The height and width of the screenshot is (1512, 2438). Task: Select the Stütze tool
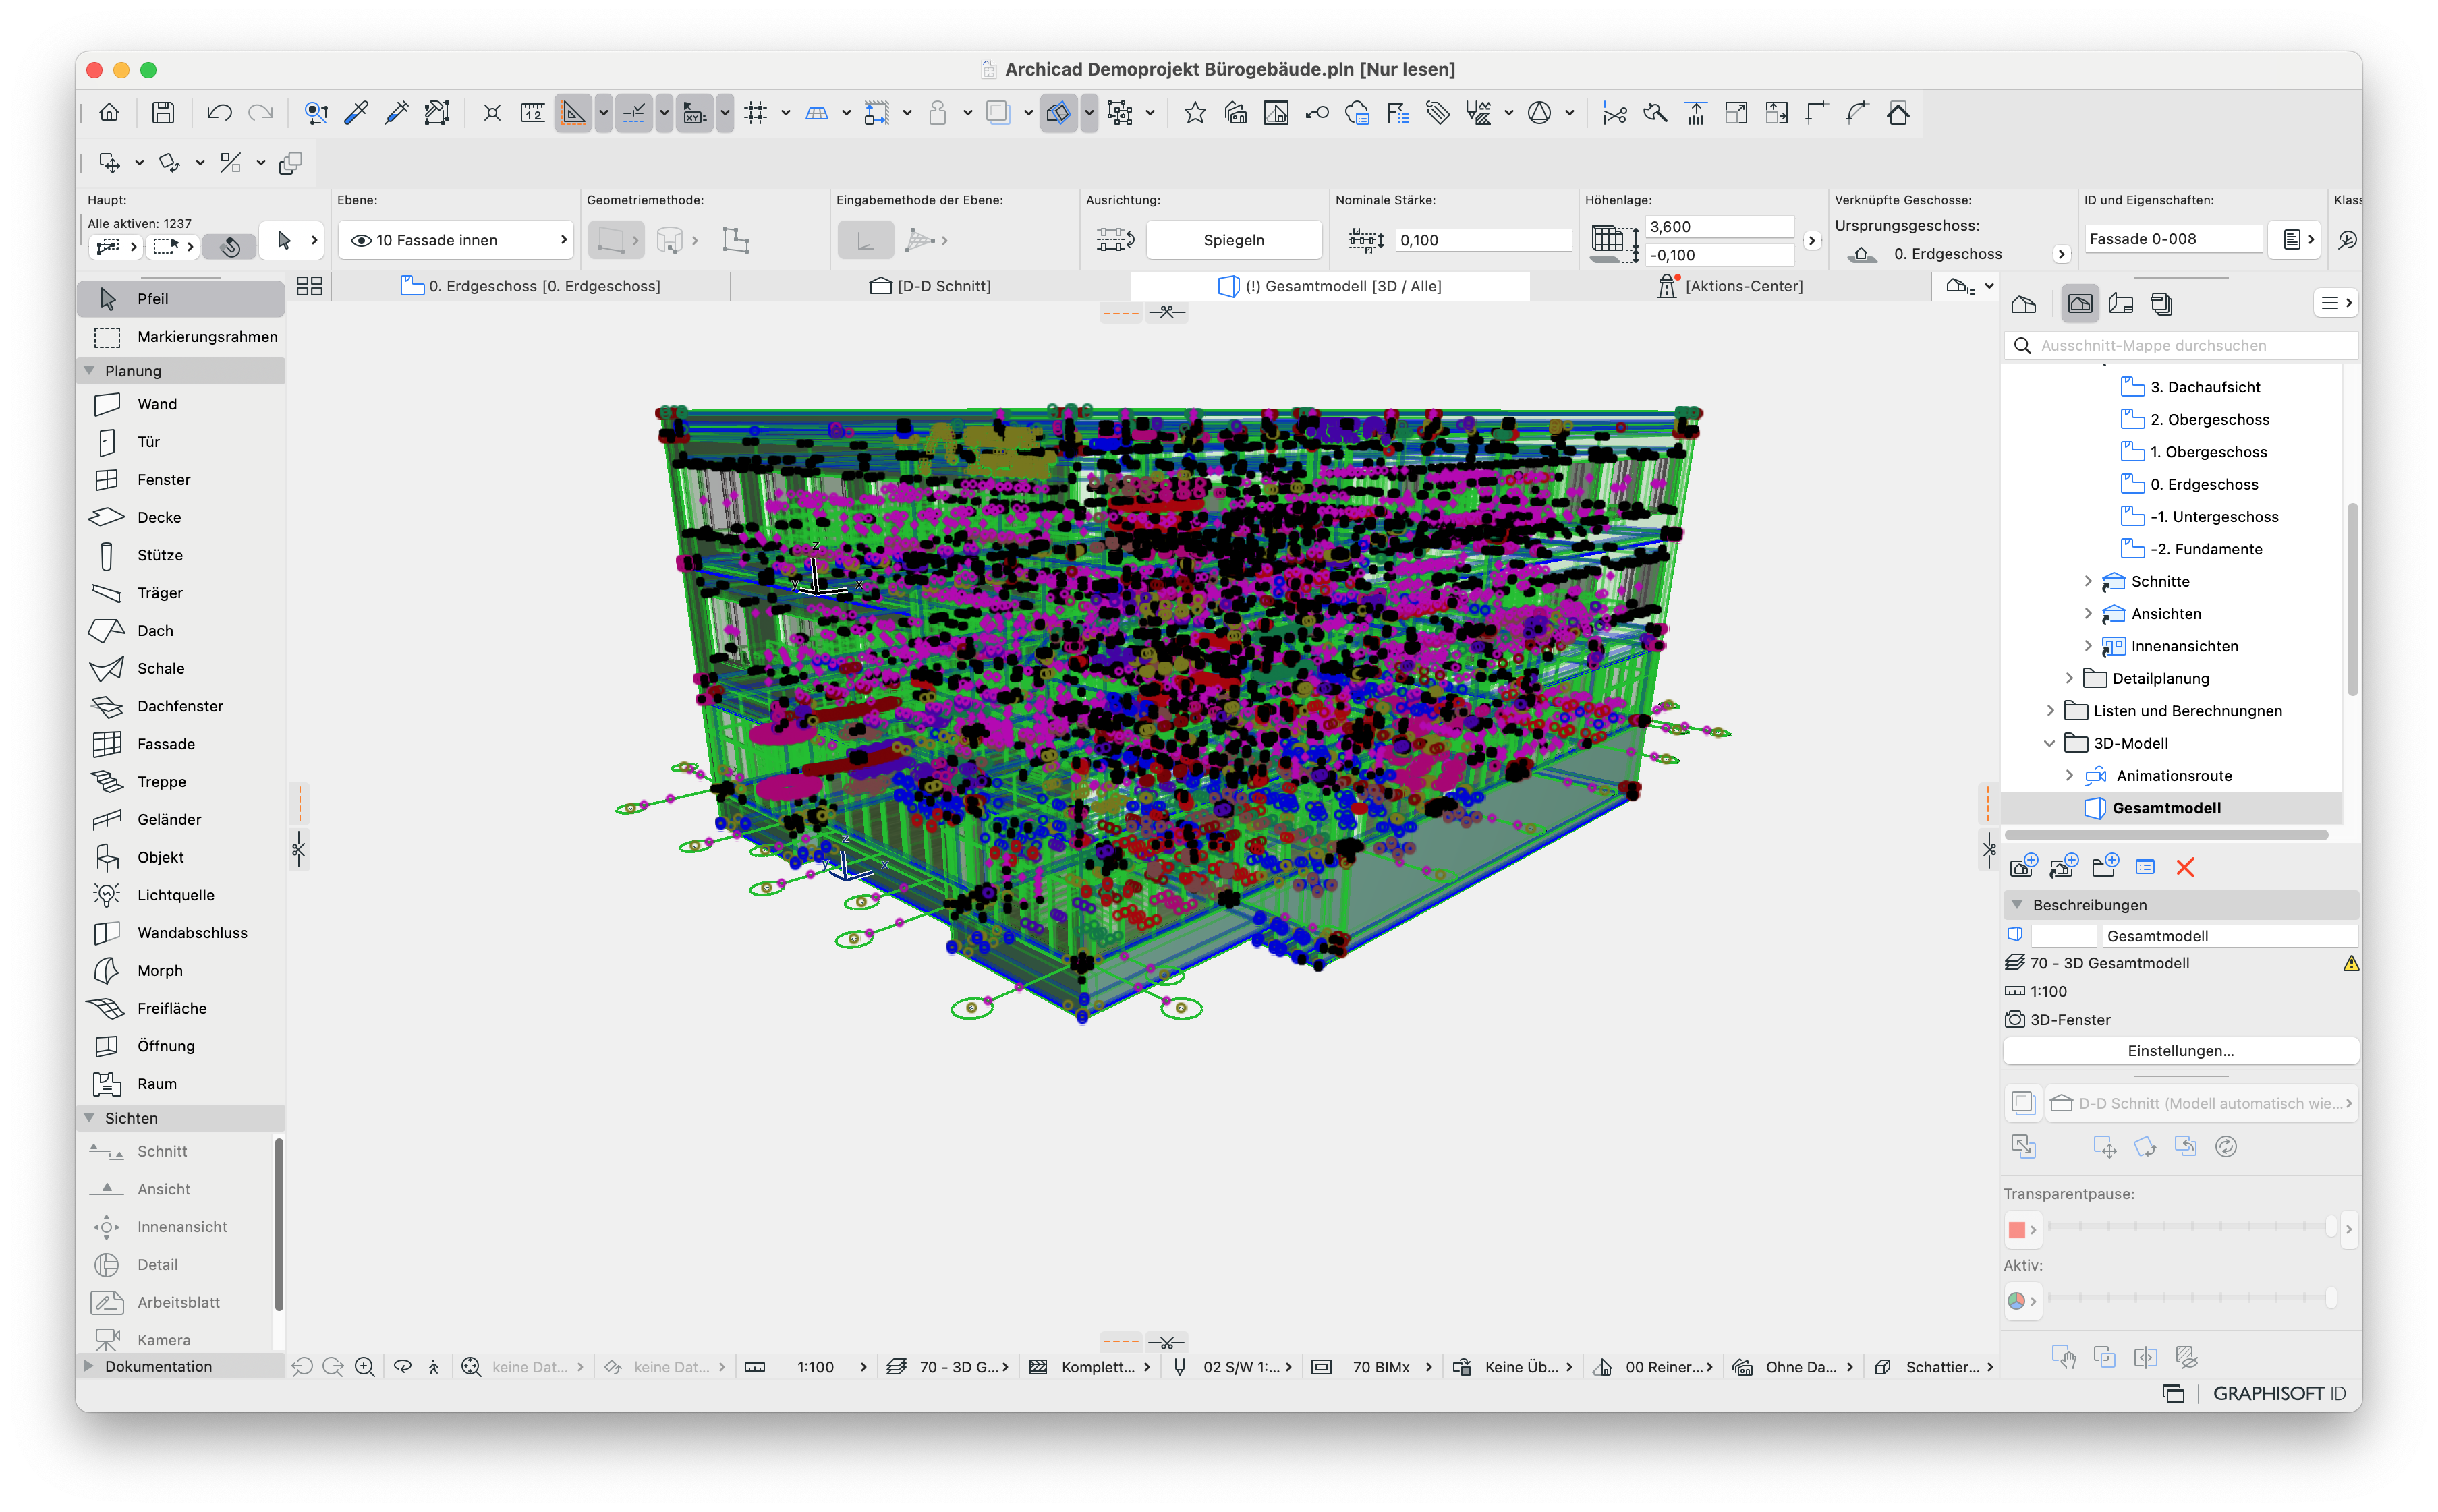[x=180, y=555]
